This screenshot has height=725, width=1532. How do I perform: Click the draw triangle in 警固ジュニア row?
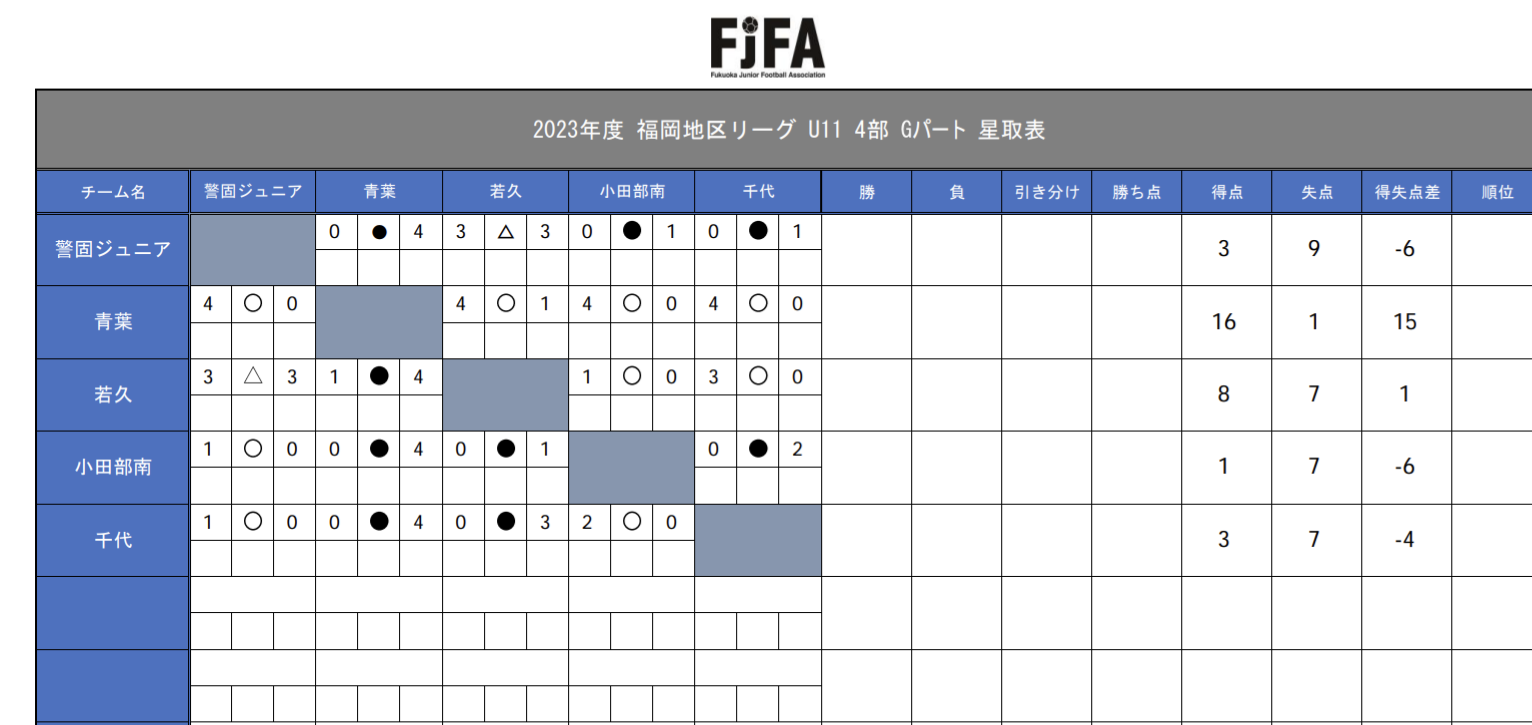tap(505, 232)
